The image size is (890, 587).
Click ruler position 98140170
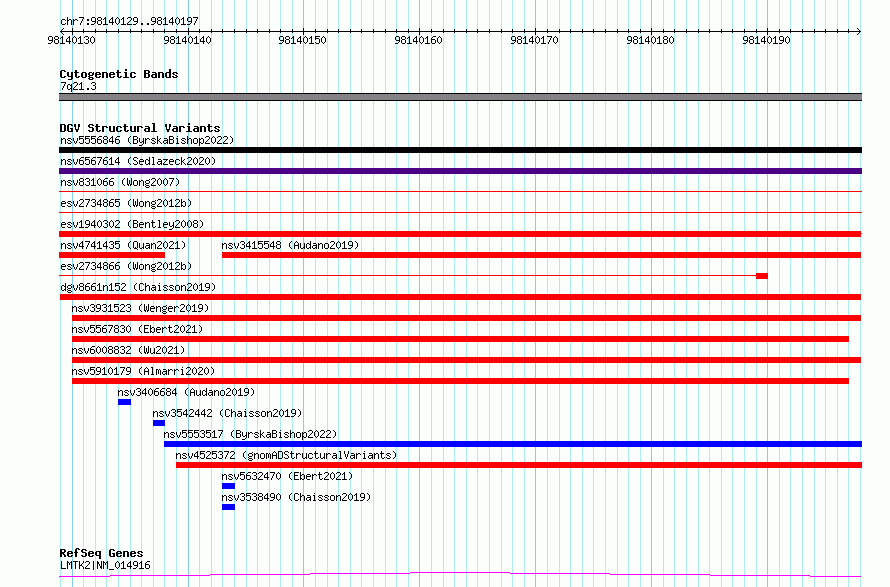534,40
